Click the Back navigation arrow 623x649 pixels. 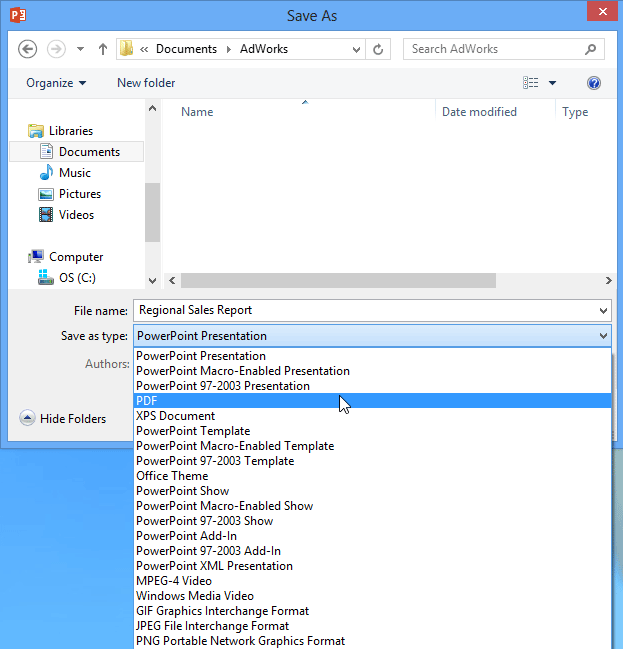[27, 49]
